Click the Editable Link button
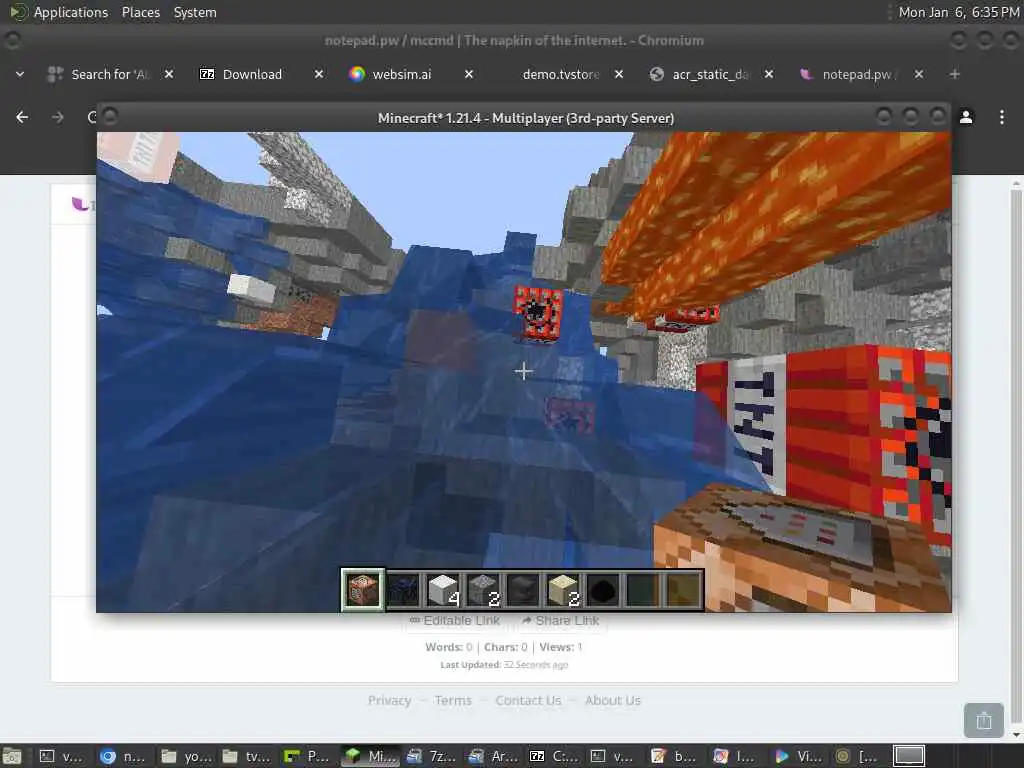The width and height of the screenshot is (1024, 768). [455, 620]
